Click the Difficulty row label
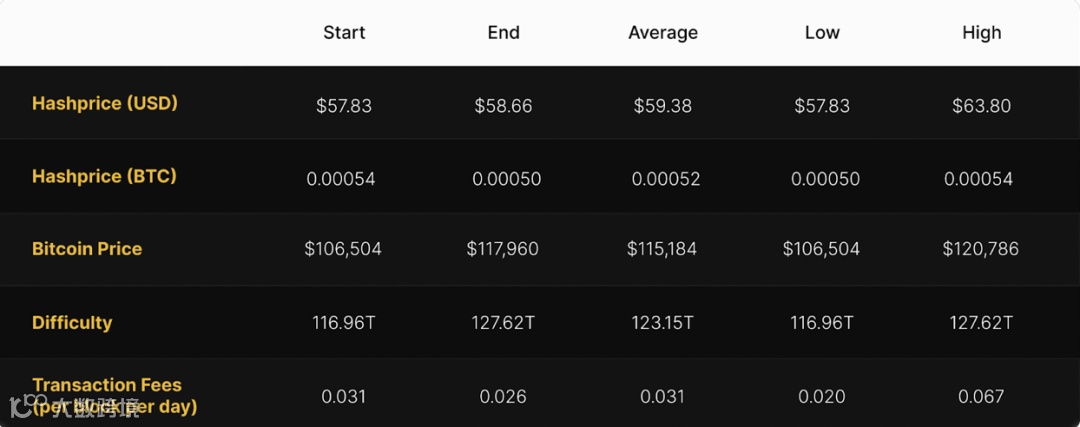Viewport: 1080px width, 427px height. 72,322
